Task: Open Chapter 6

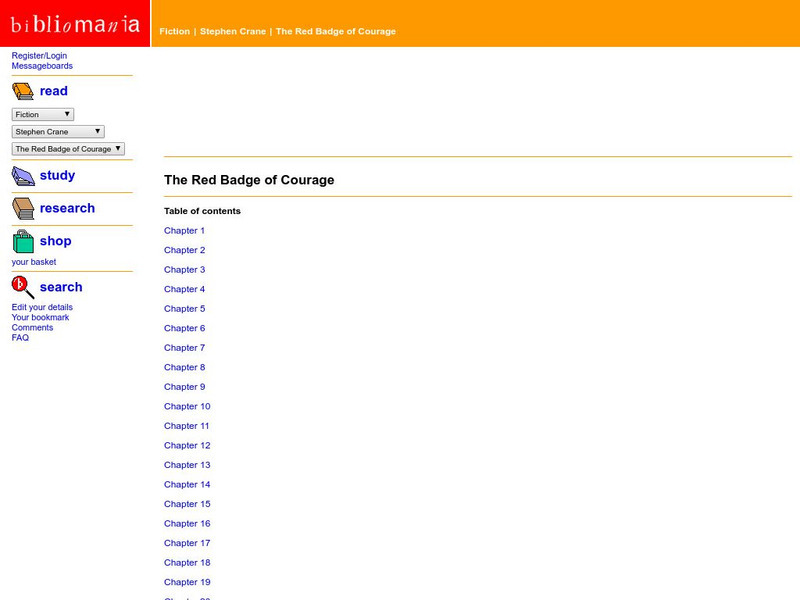Action: 184,328
